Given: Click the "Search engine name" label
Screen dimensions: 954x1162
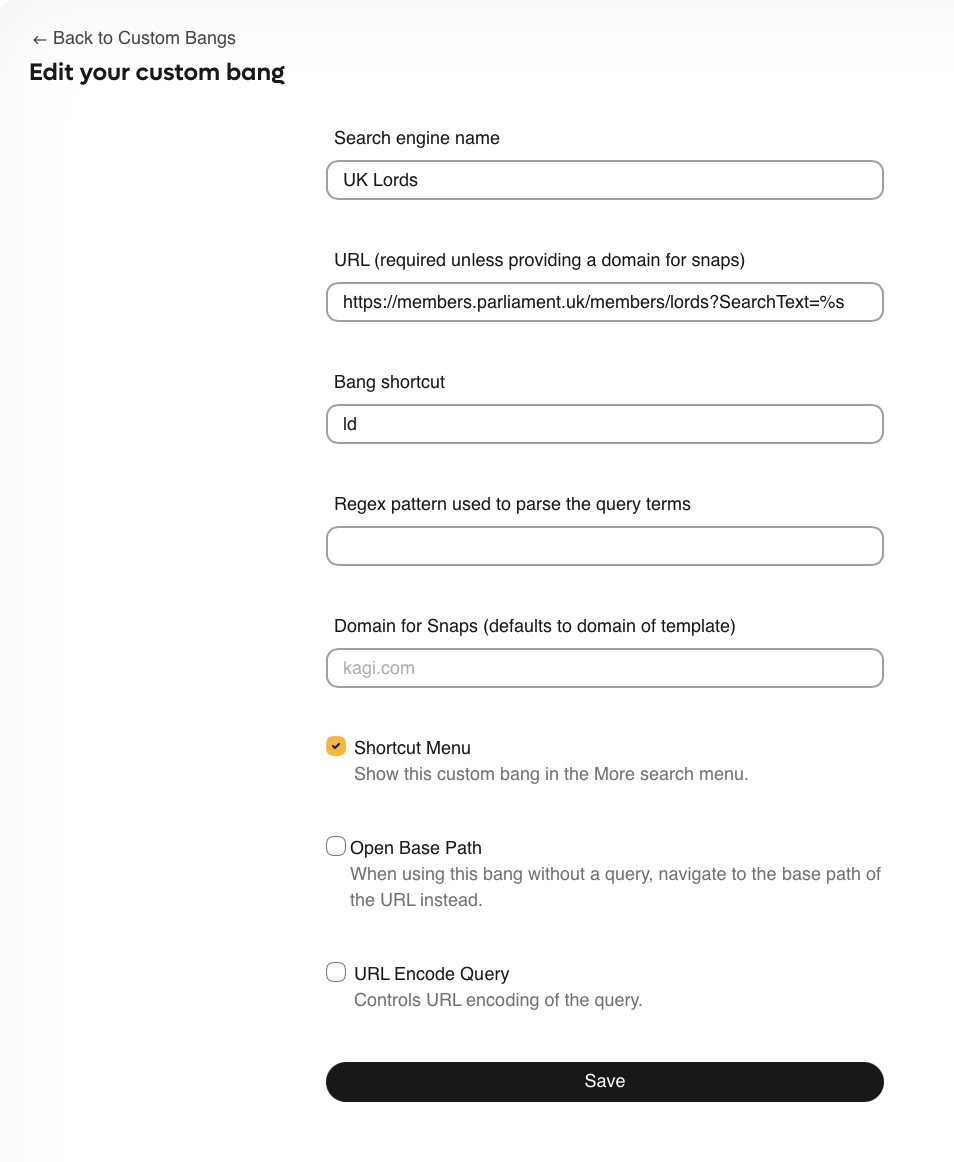Looking at the screenshot, I should coord(416,138).
